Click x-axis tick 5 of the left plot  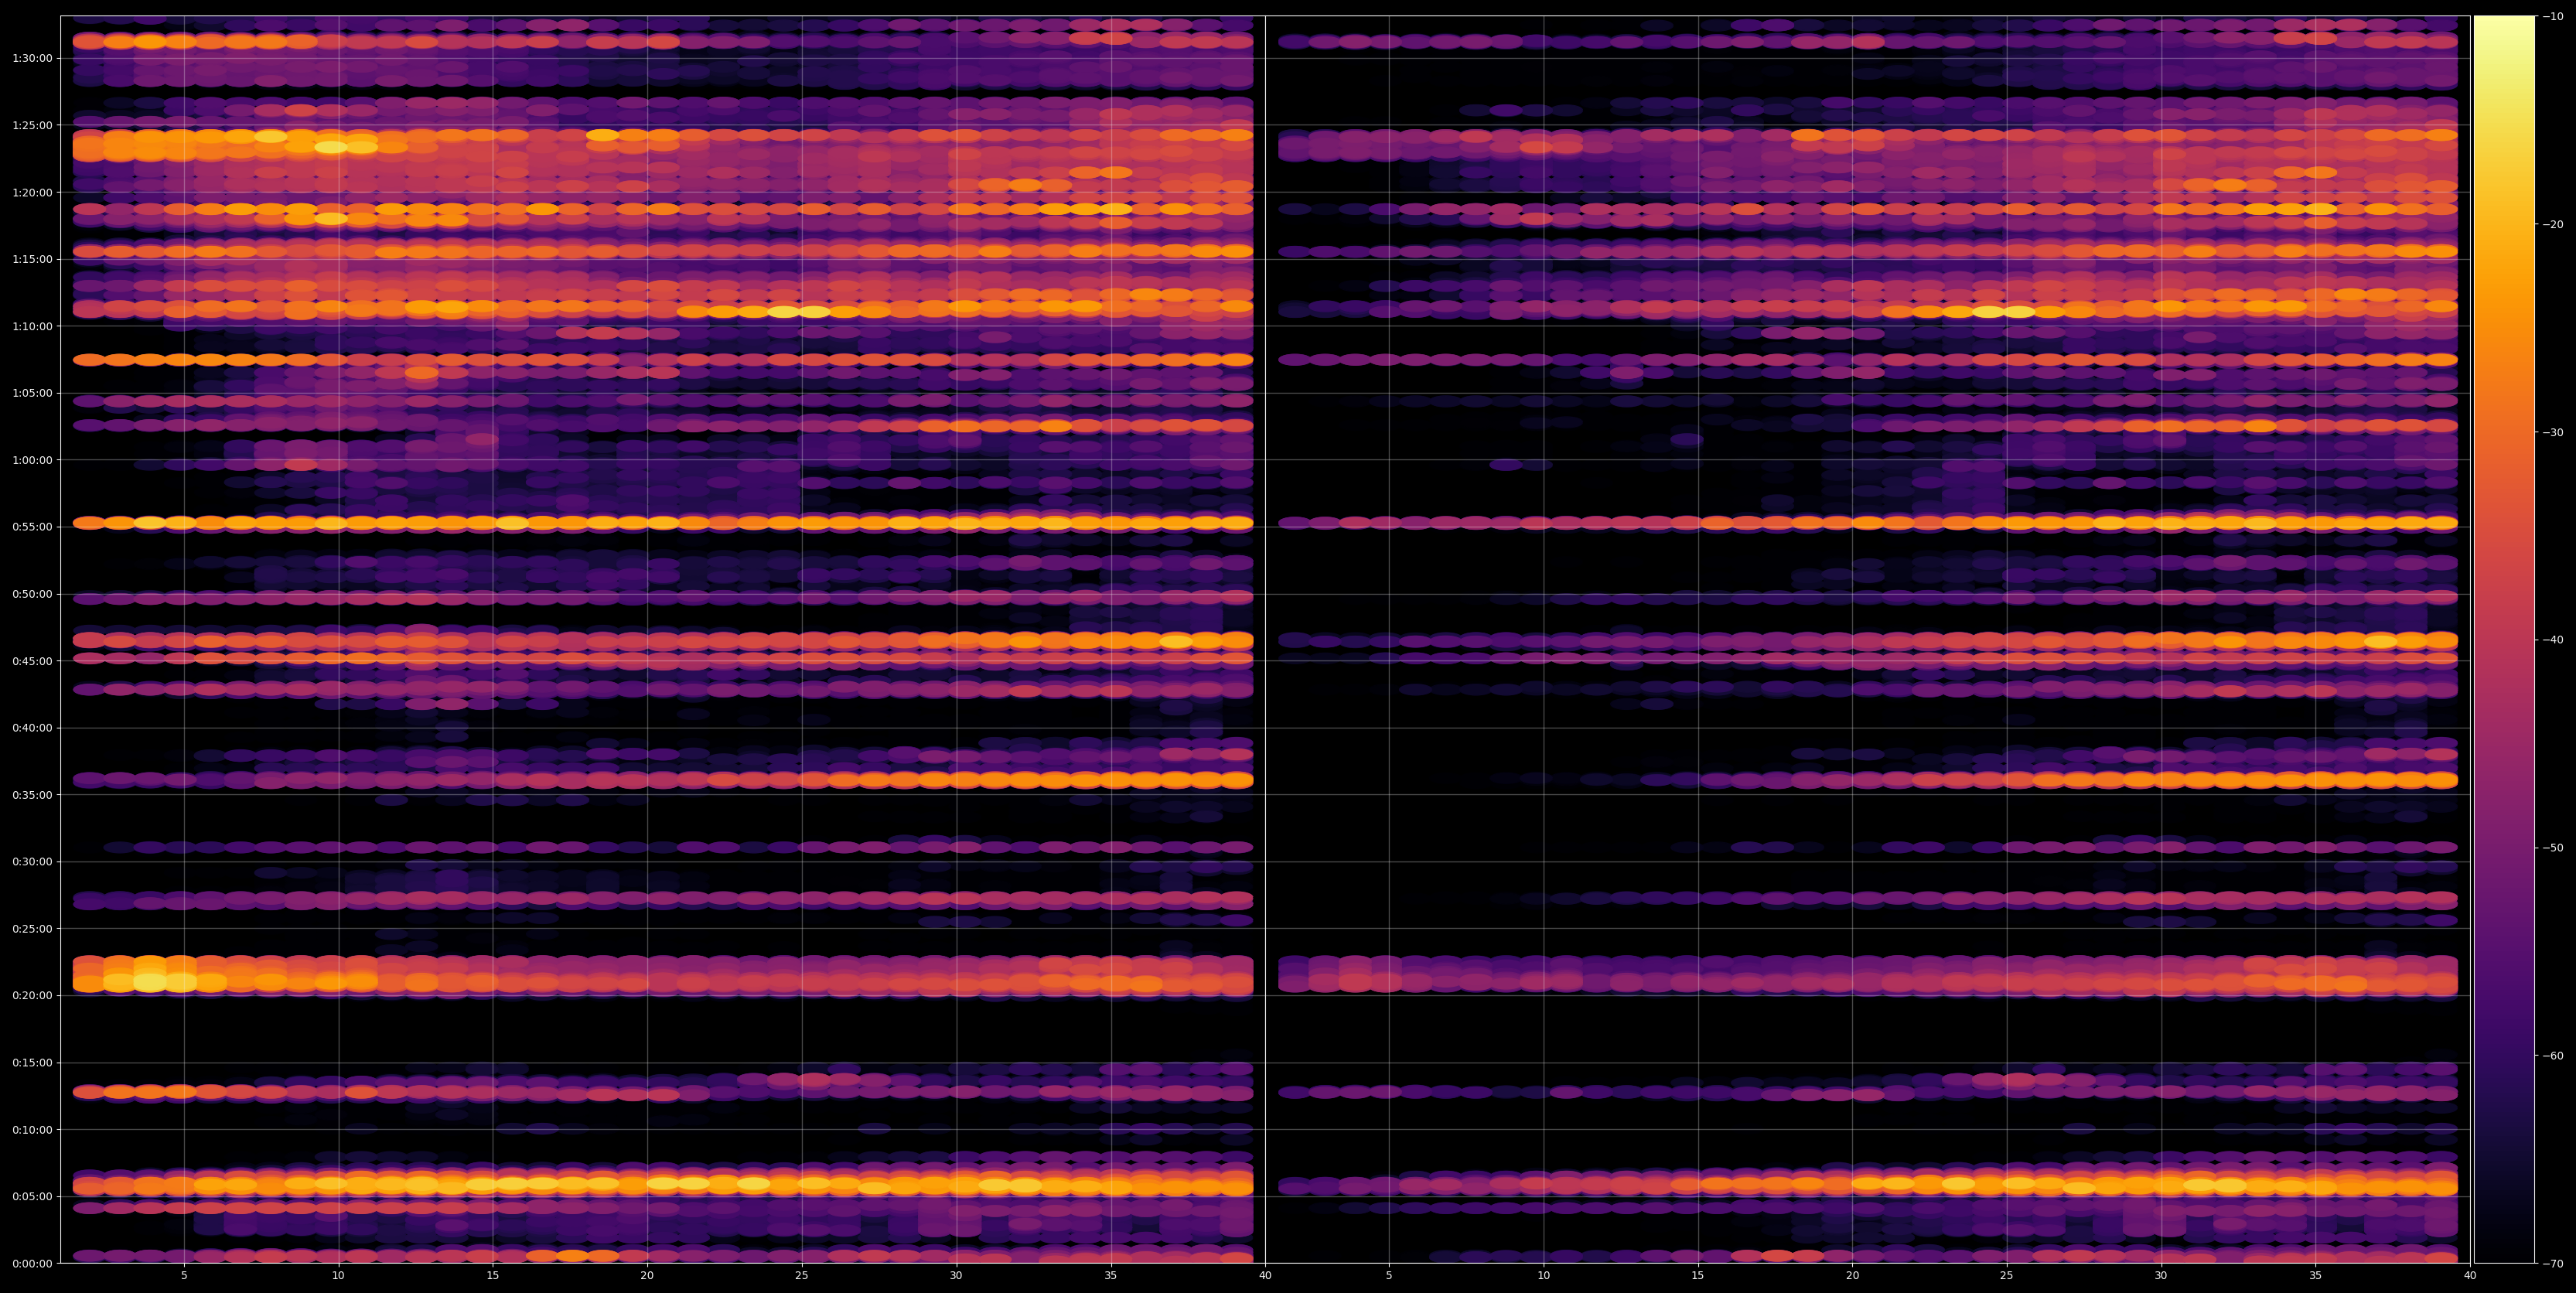coord(184,1276)
